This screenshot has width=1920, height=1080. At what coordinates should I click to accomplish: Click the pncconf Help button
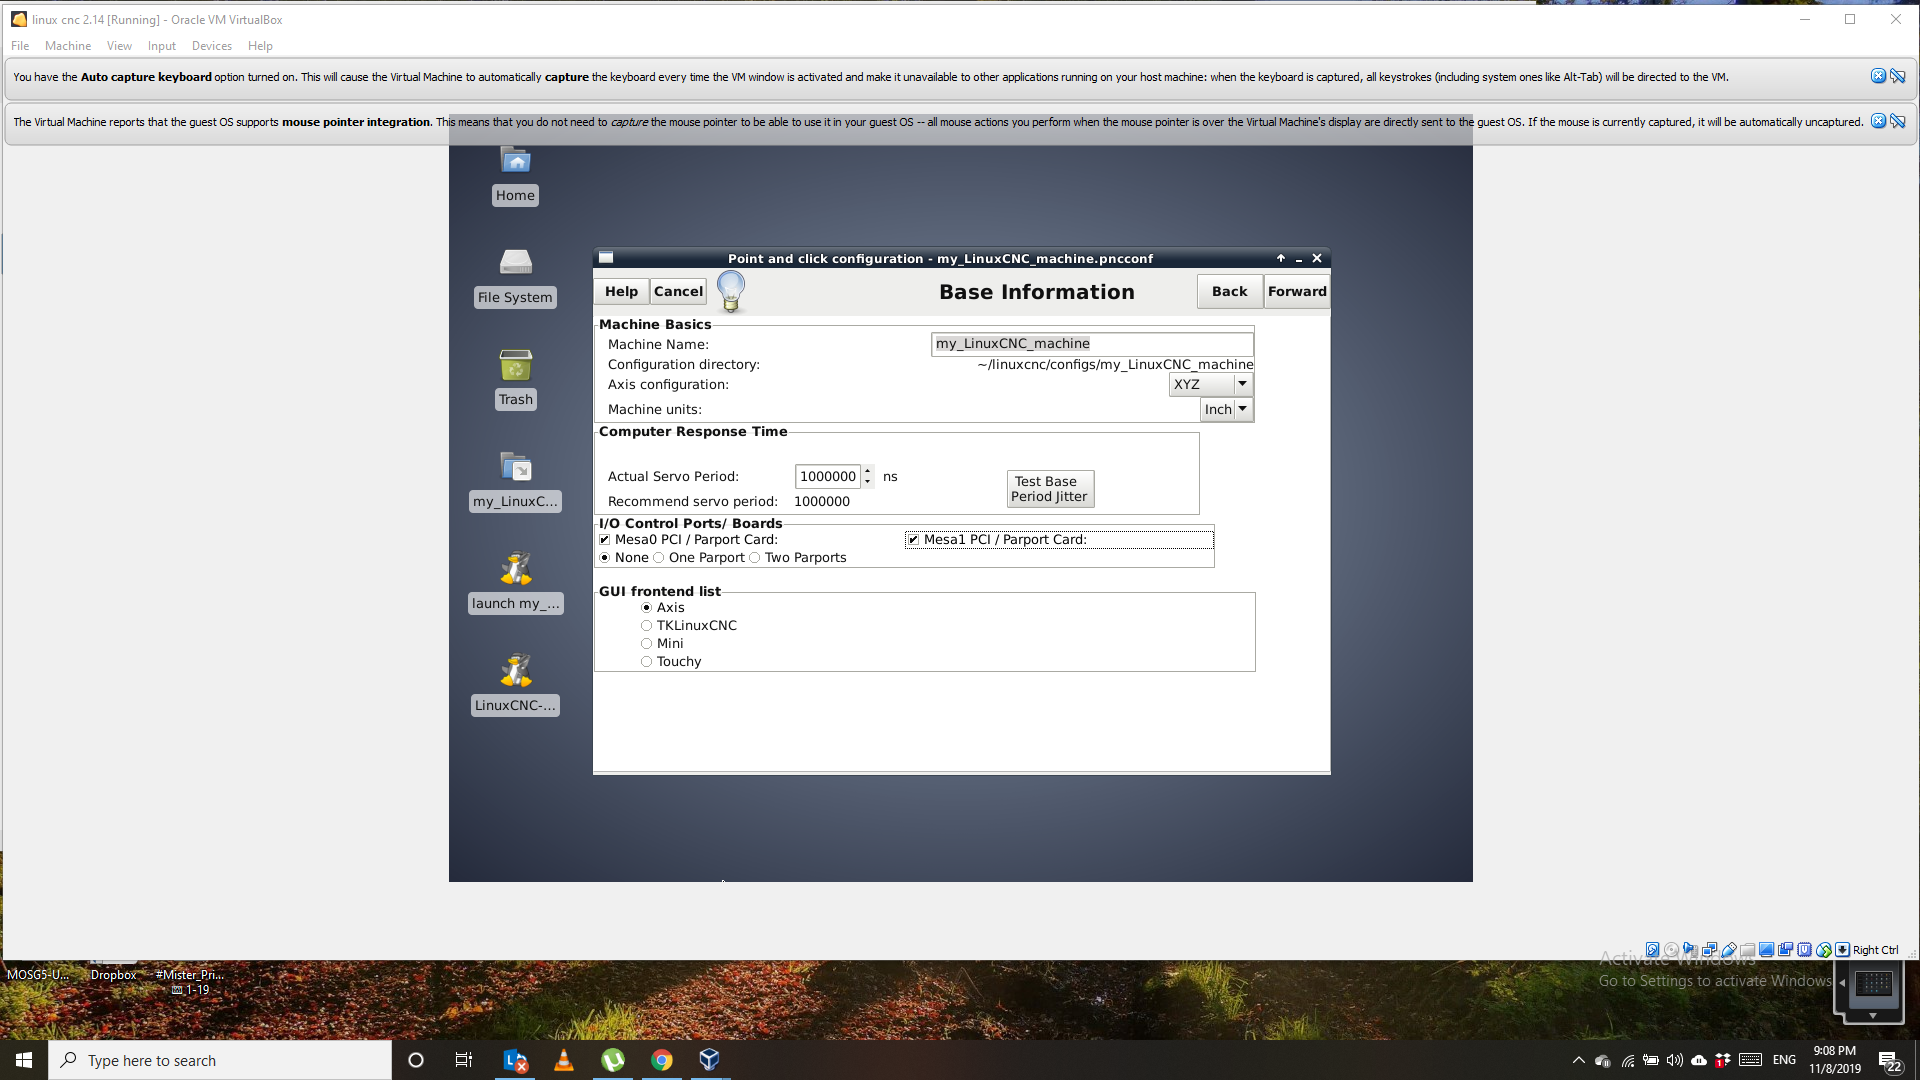pos(621,291)
